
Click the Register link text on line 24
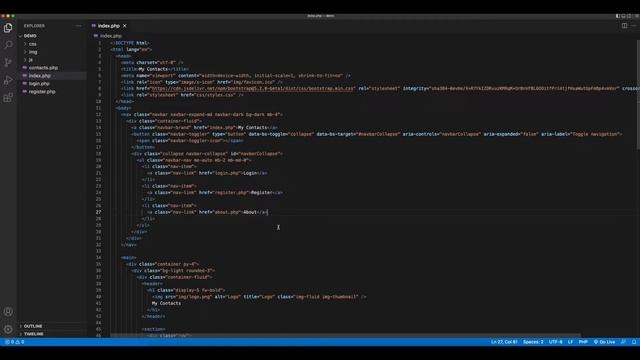pos(262,193)
